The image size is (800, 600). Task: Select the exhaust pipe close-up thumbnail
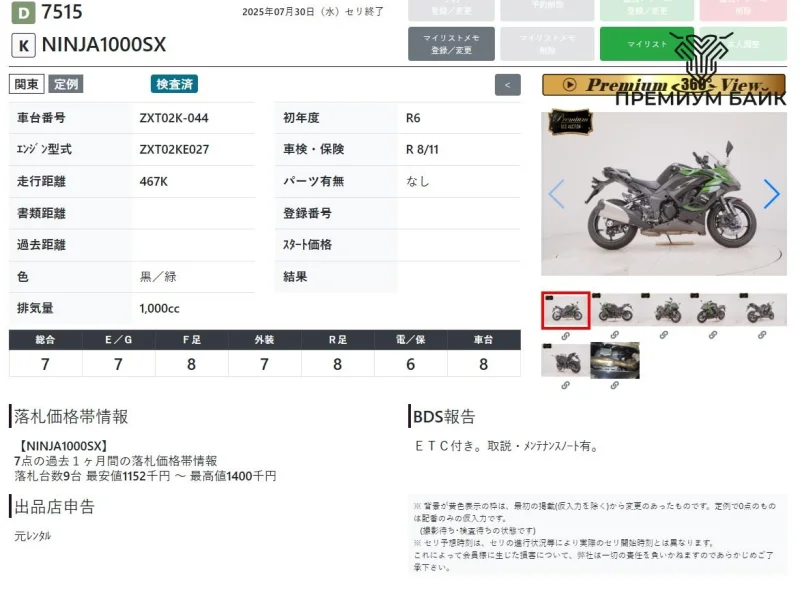(615, 360)
